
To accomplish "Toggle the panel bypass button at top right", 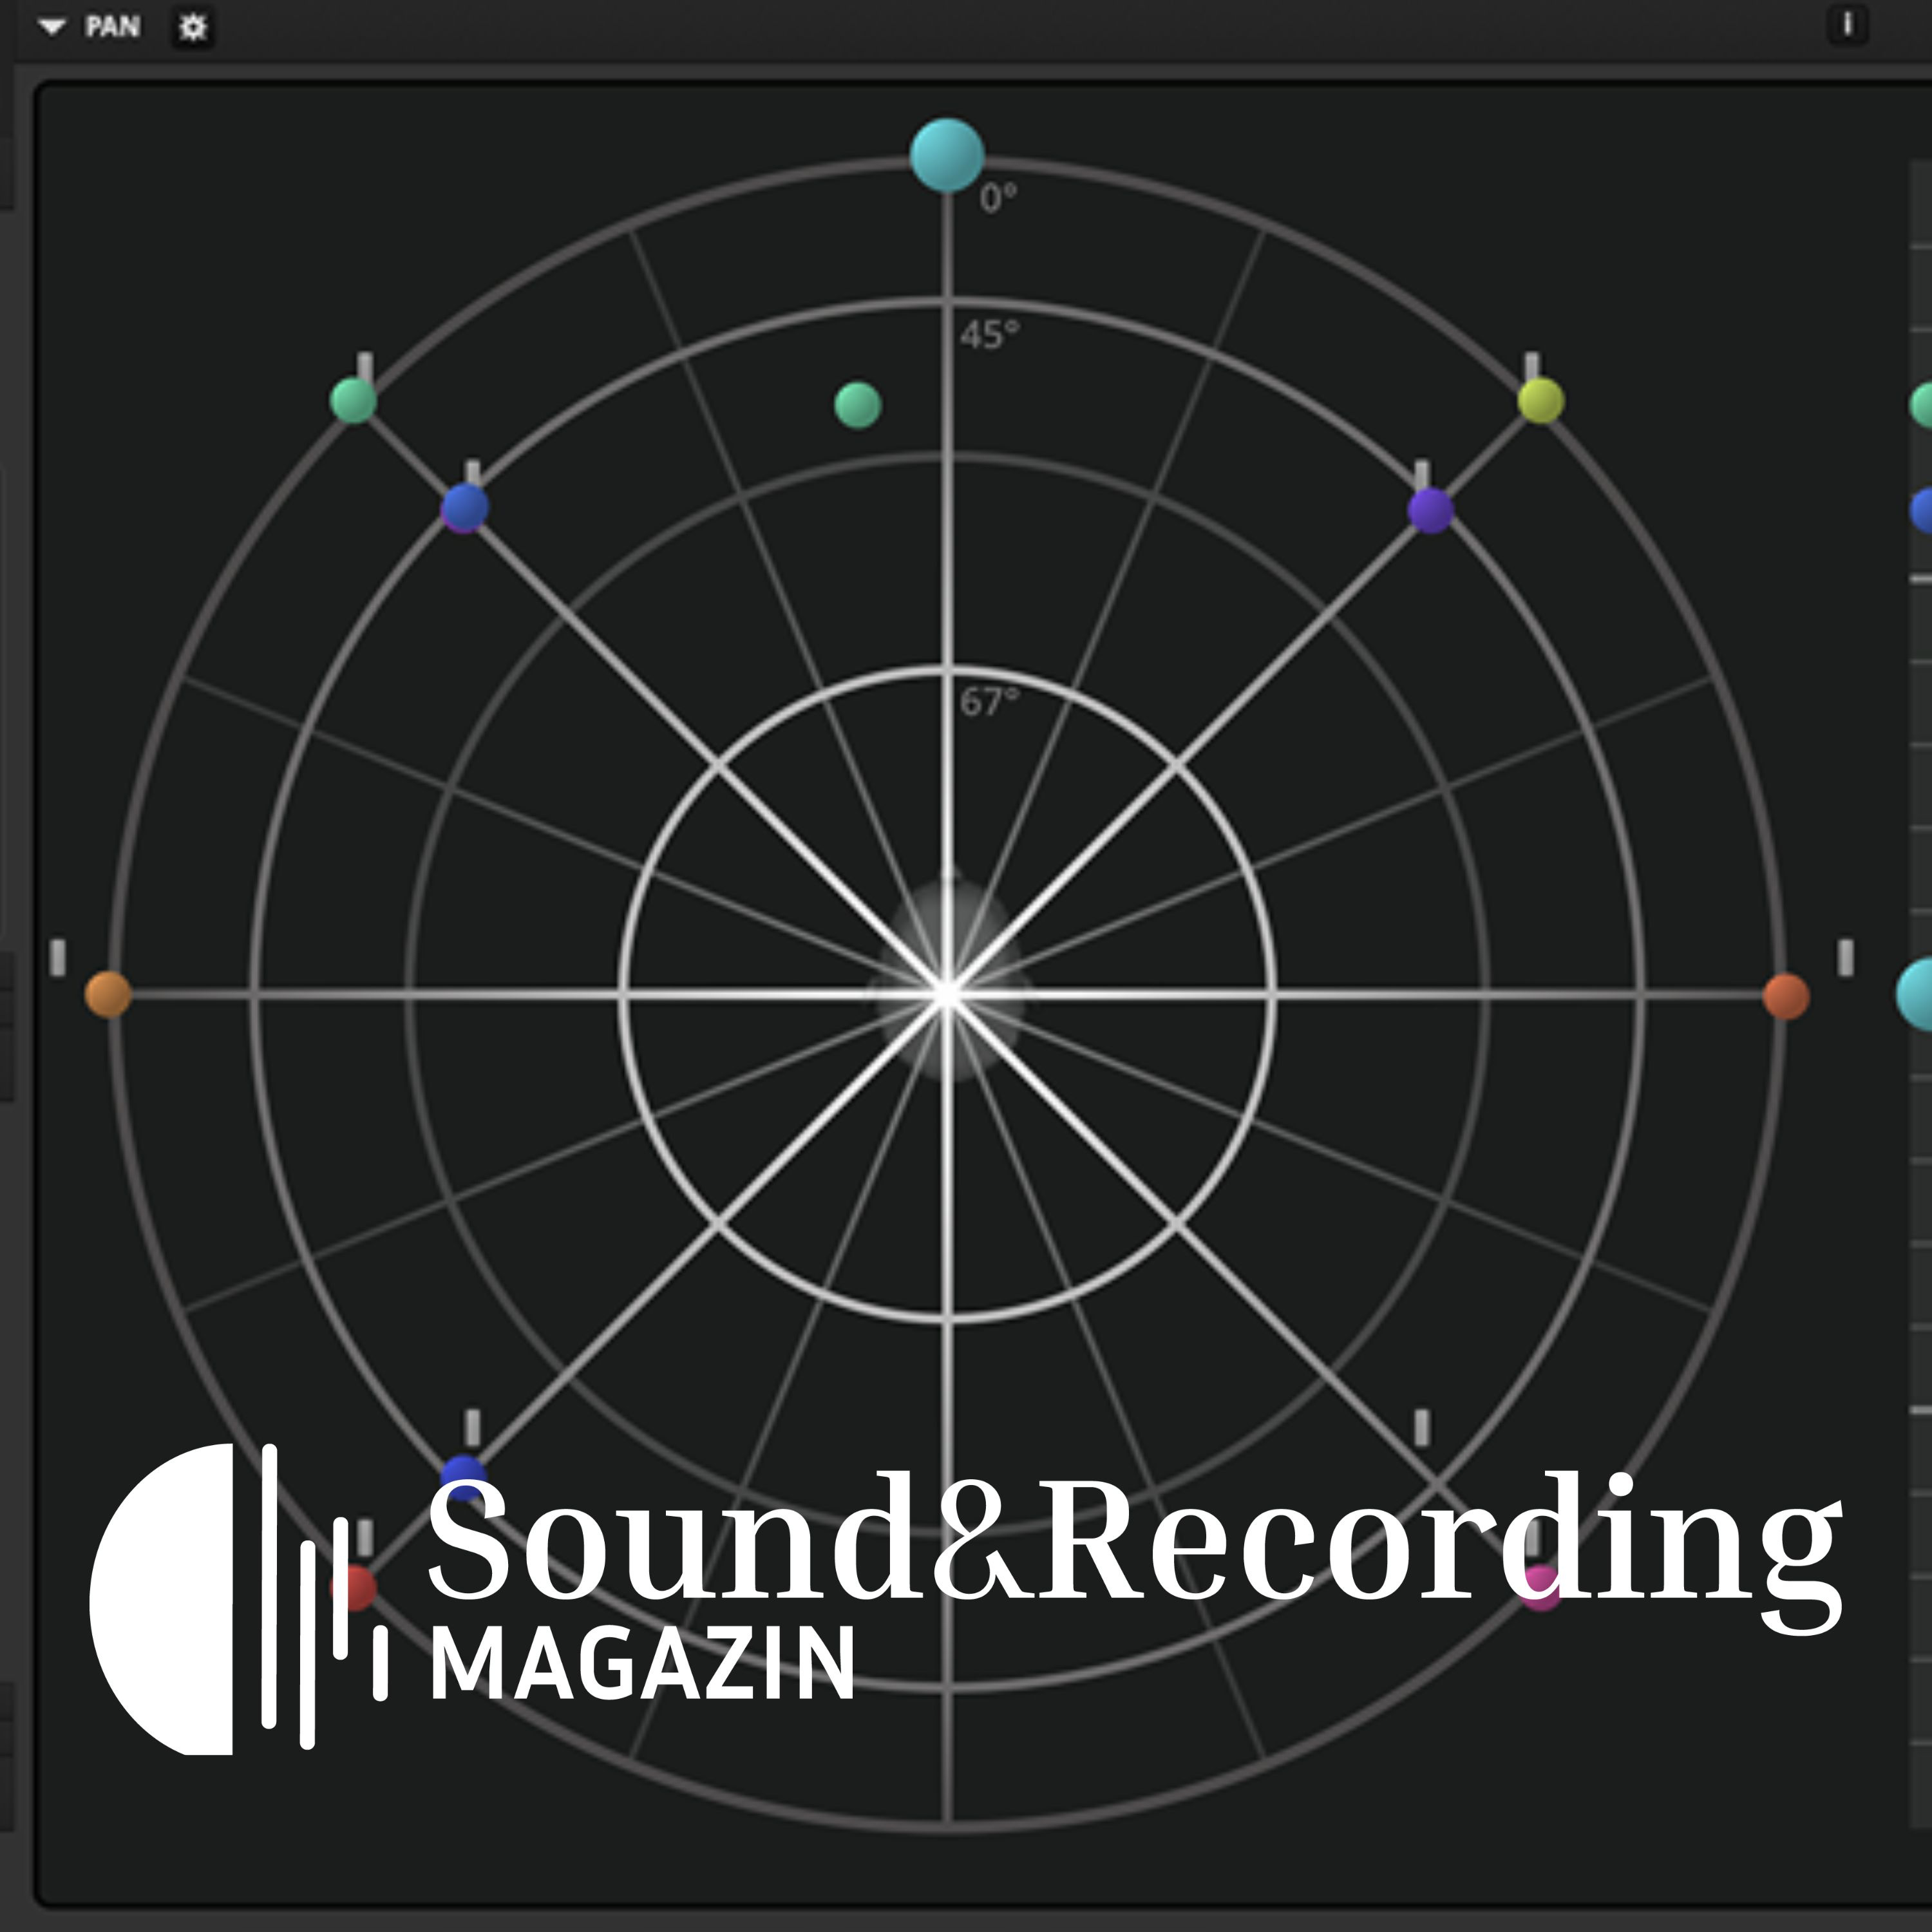I will tap(1847, 24).
